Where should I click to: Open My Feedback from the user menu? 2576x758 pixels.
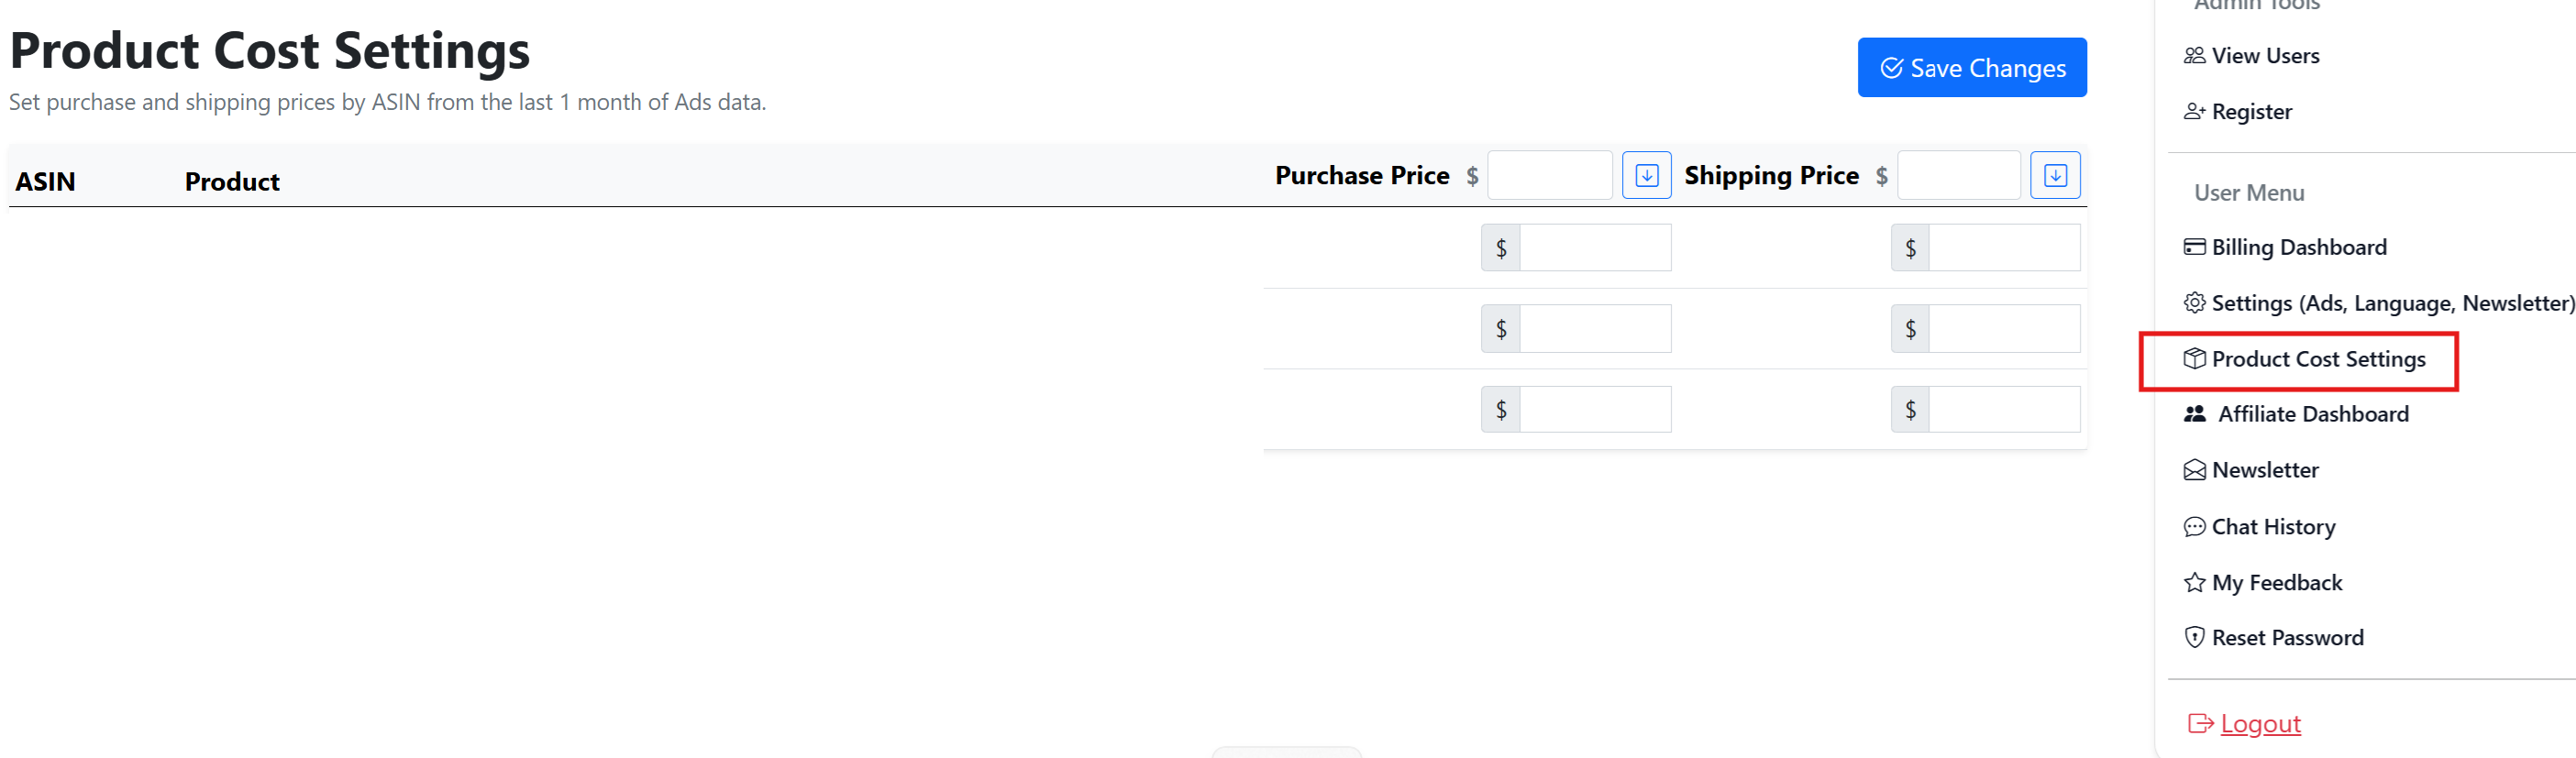tap(2276, 583)
